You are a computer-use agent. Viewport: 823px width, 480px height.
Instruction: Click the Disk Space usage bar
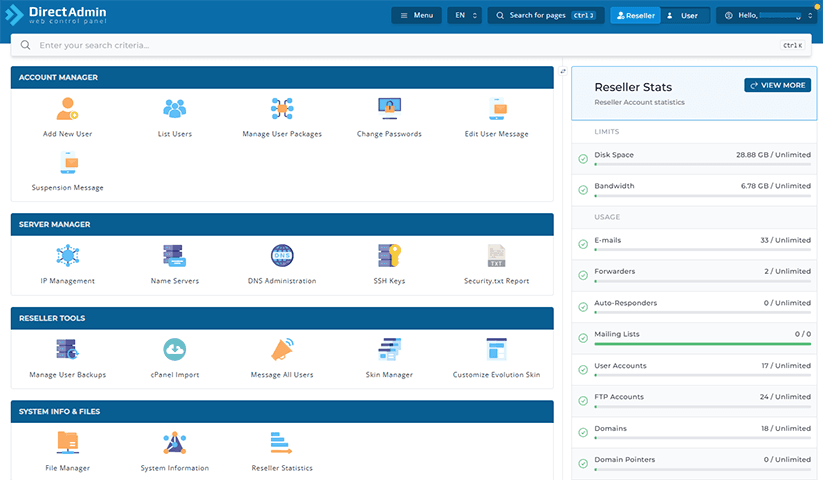(702, 164)
